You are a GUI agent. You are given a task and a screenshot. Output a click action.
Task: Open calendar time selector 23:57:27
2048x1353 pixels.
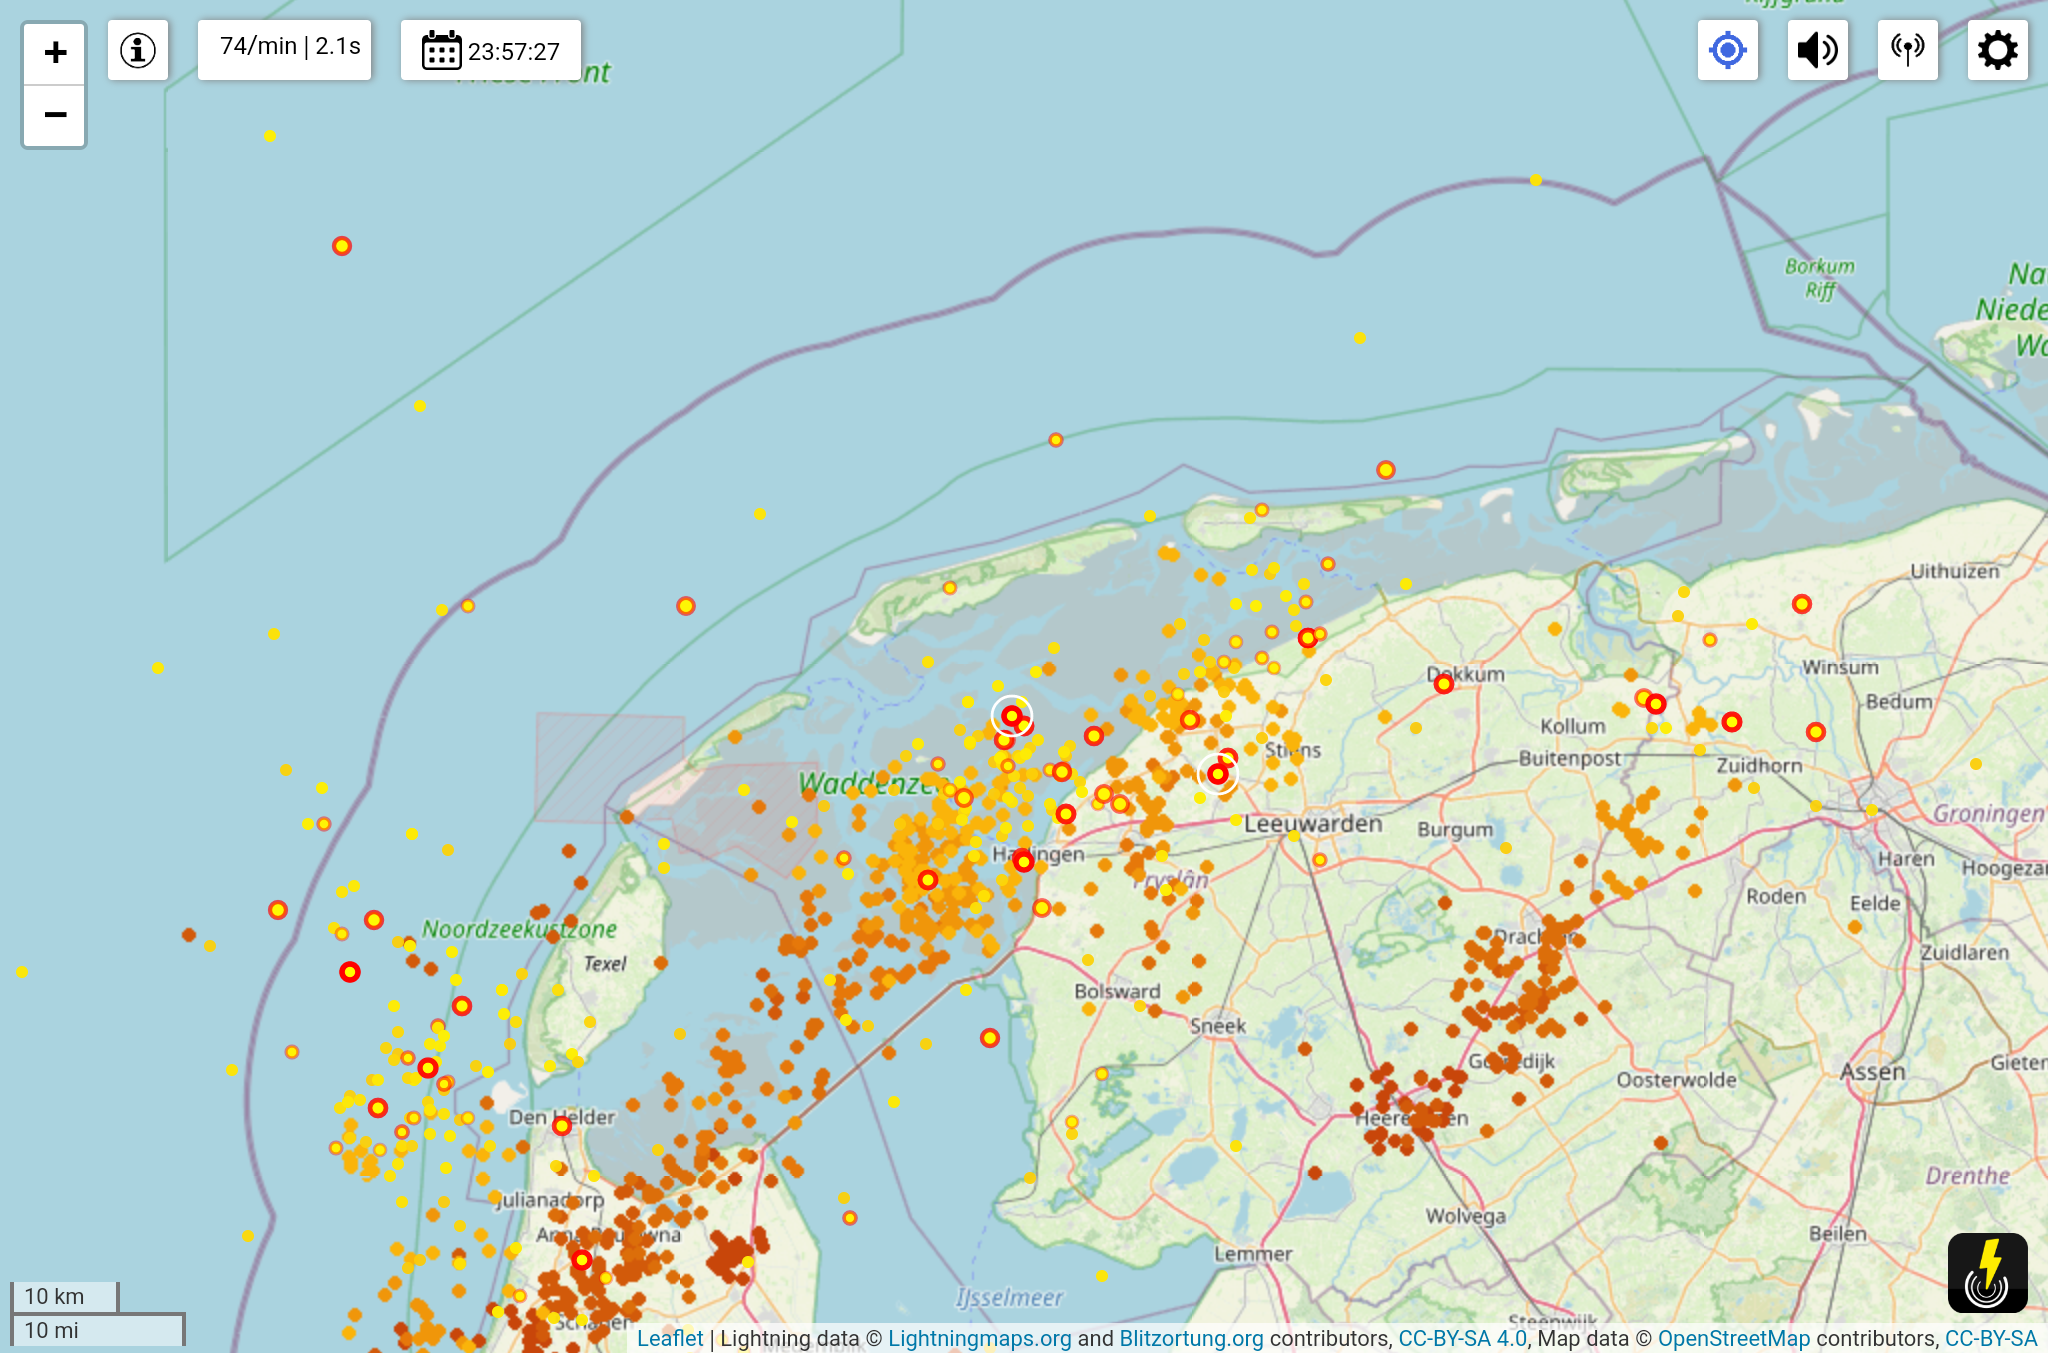[490, 50]
